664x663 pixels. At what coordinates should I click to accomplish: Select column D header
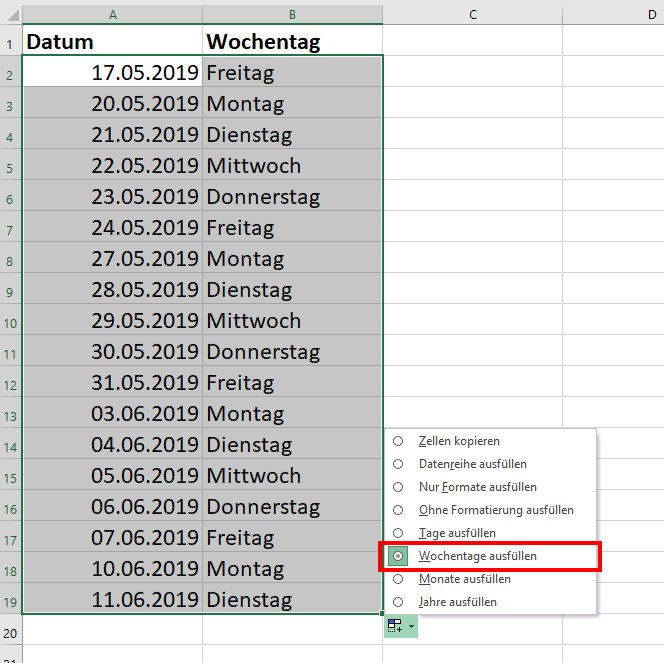tap(613, 15)
